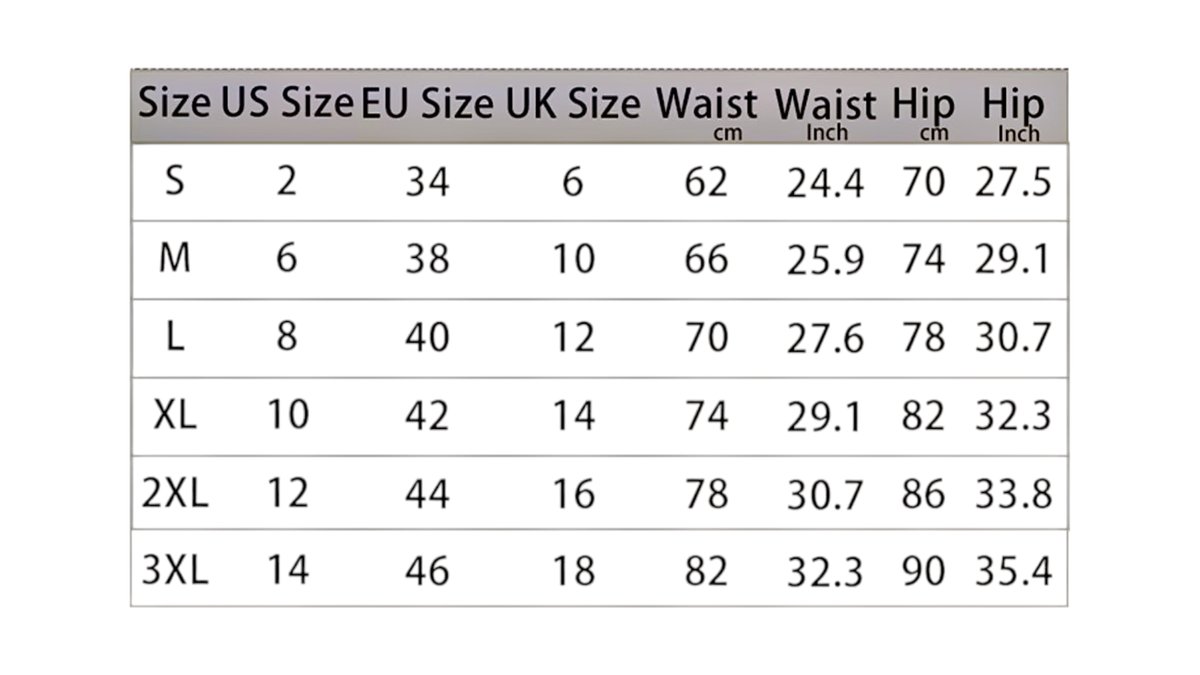Click the US size 14 cell
Screen dimensions: 1200x675
(288, 571)
